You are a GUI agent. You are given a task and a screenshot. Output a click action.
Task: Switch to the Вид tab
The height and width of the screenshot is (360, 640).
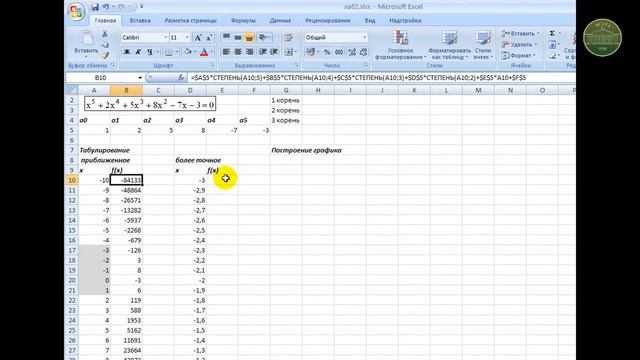(x=370, y=20)
